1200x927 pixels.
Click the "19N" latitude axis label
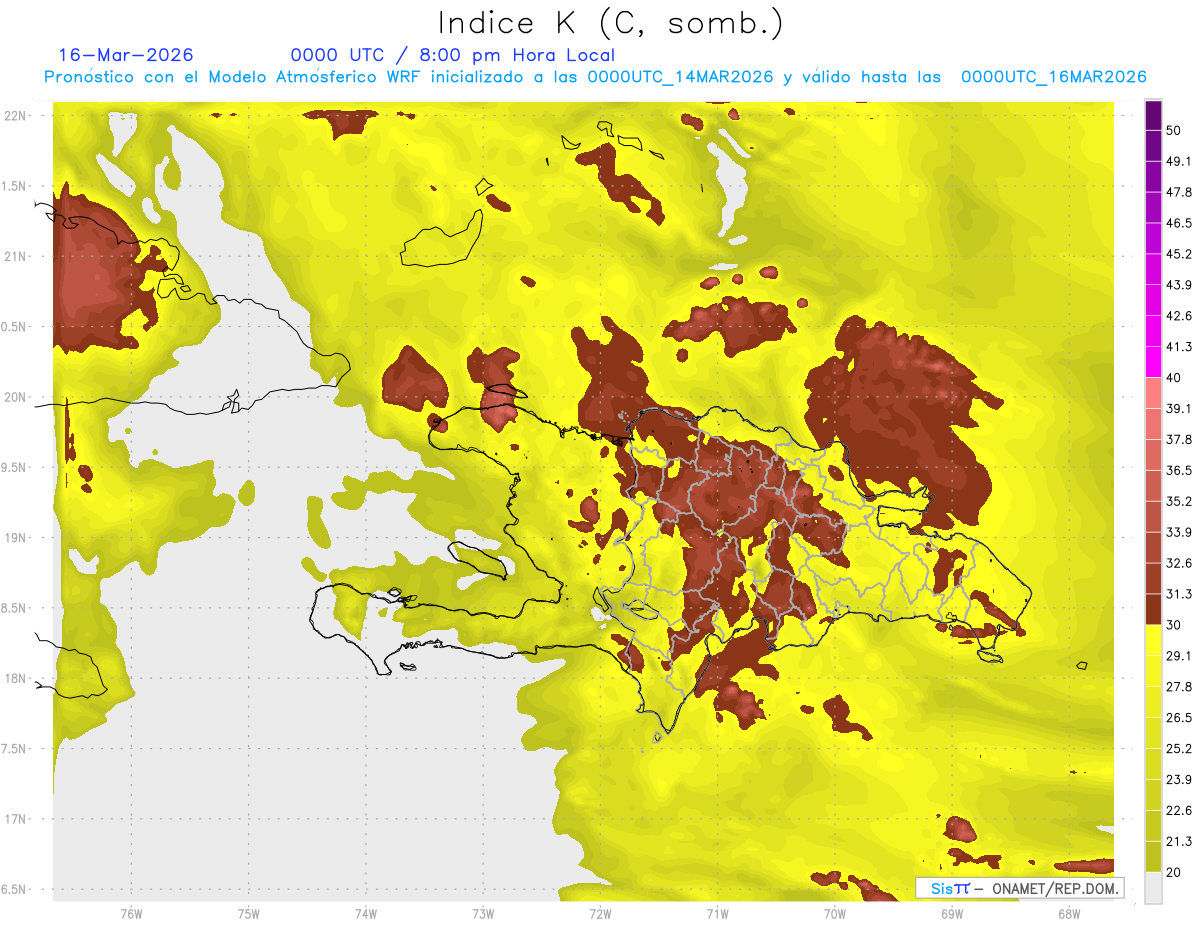[14, 538]
